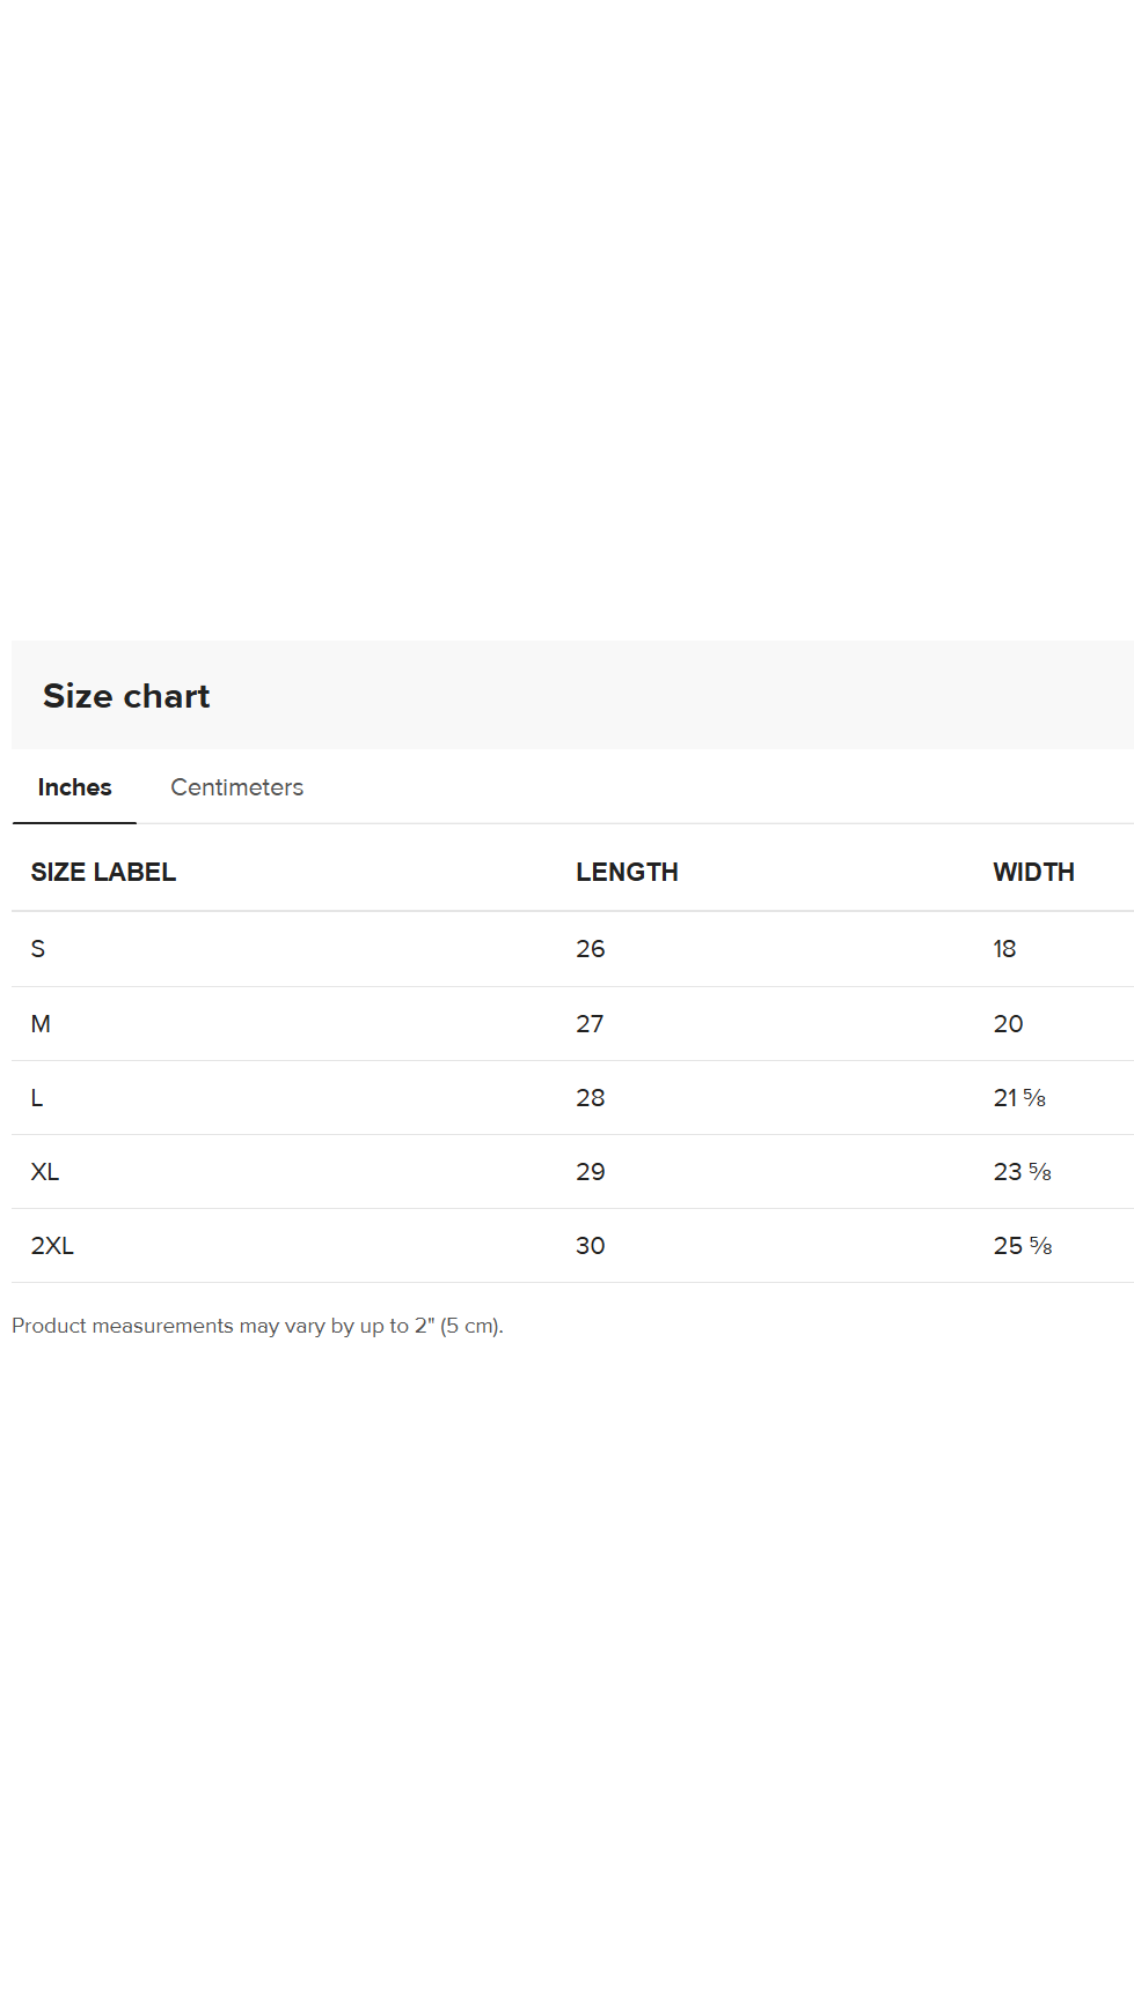This screenshot has height=2016, width=1134.
Task: Click the length value 28
Action: coord(590,1098)
